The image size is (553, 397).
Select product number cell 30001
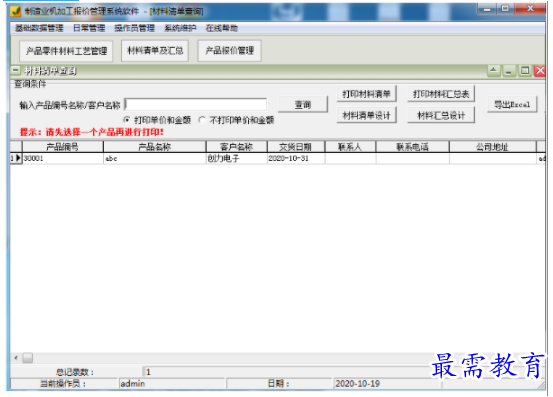point(63,158)
